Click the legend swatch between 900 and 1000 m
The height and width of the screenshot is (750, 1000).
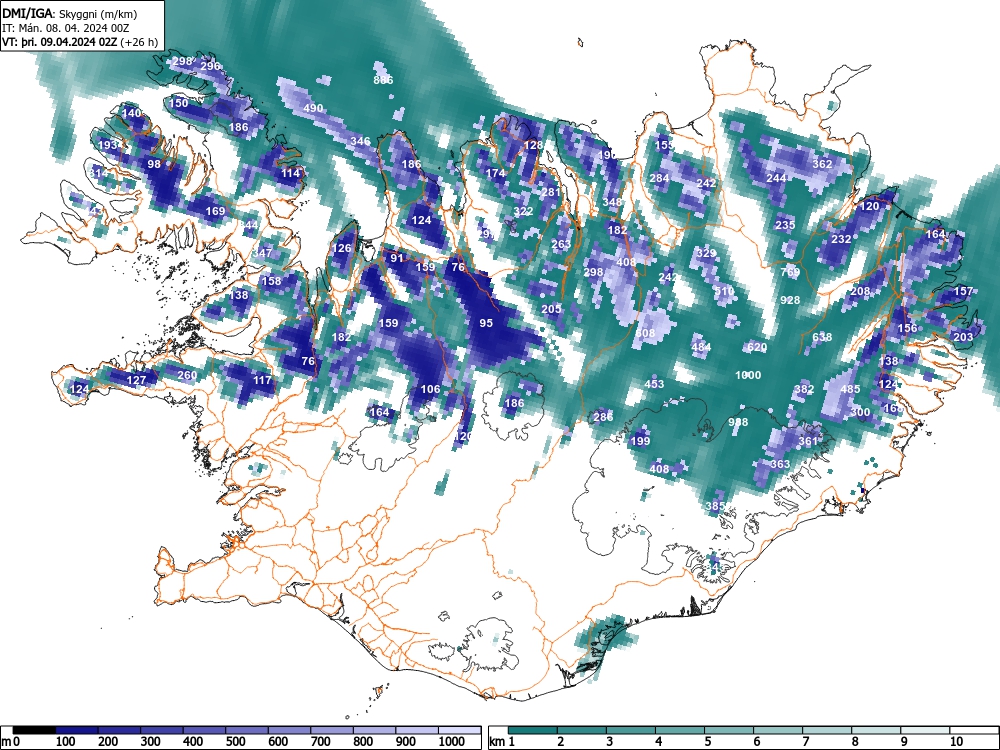[417, 730]
